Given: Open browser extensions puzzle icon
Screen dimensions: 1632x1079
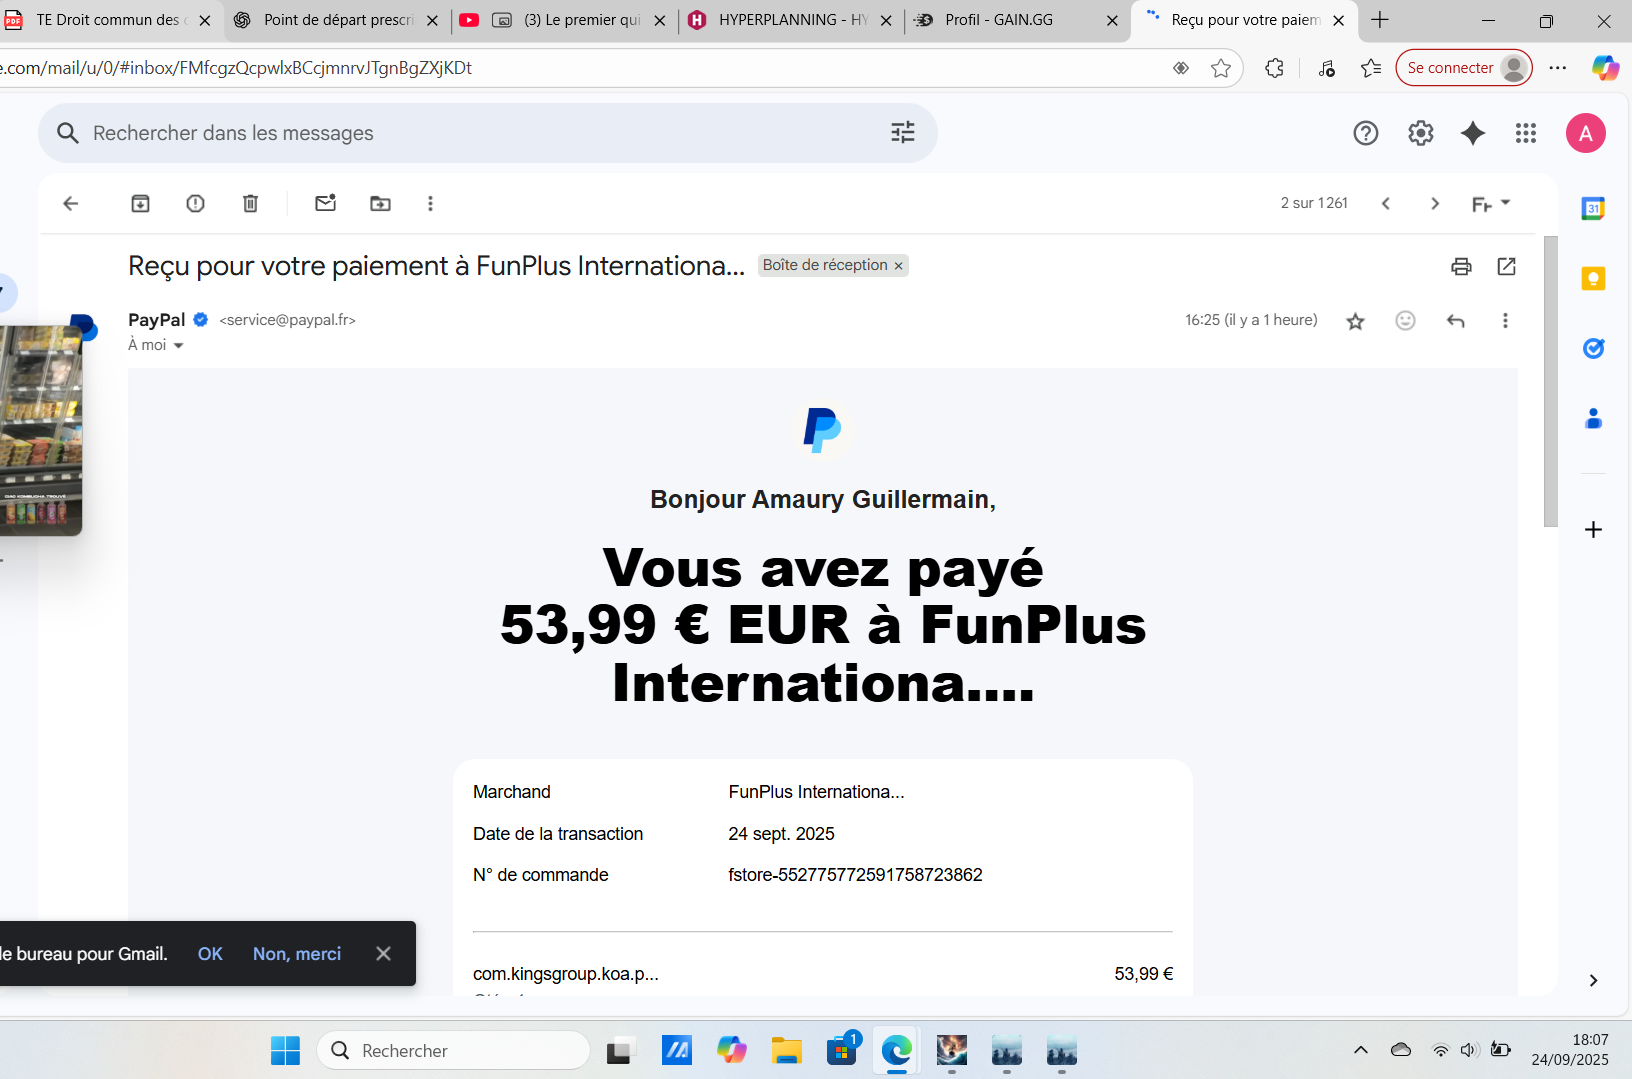Looking at the screenshot, I should click(x=1274, y=68).
